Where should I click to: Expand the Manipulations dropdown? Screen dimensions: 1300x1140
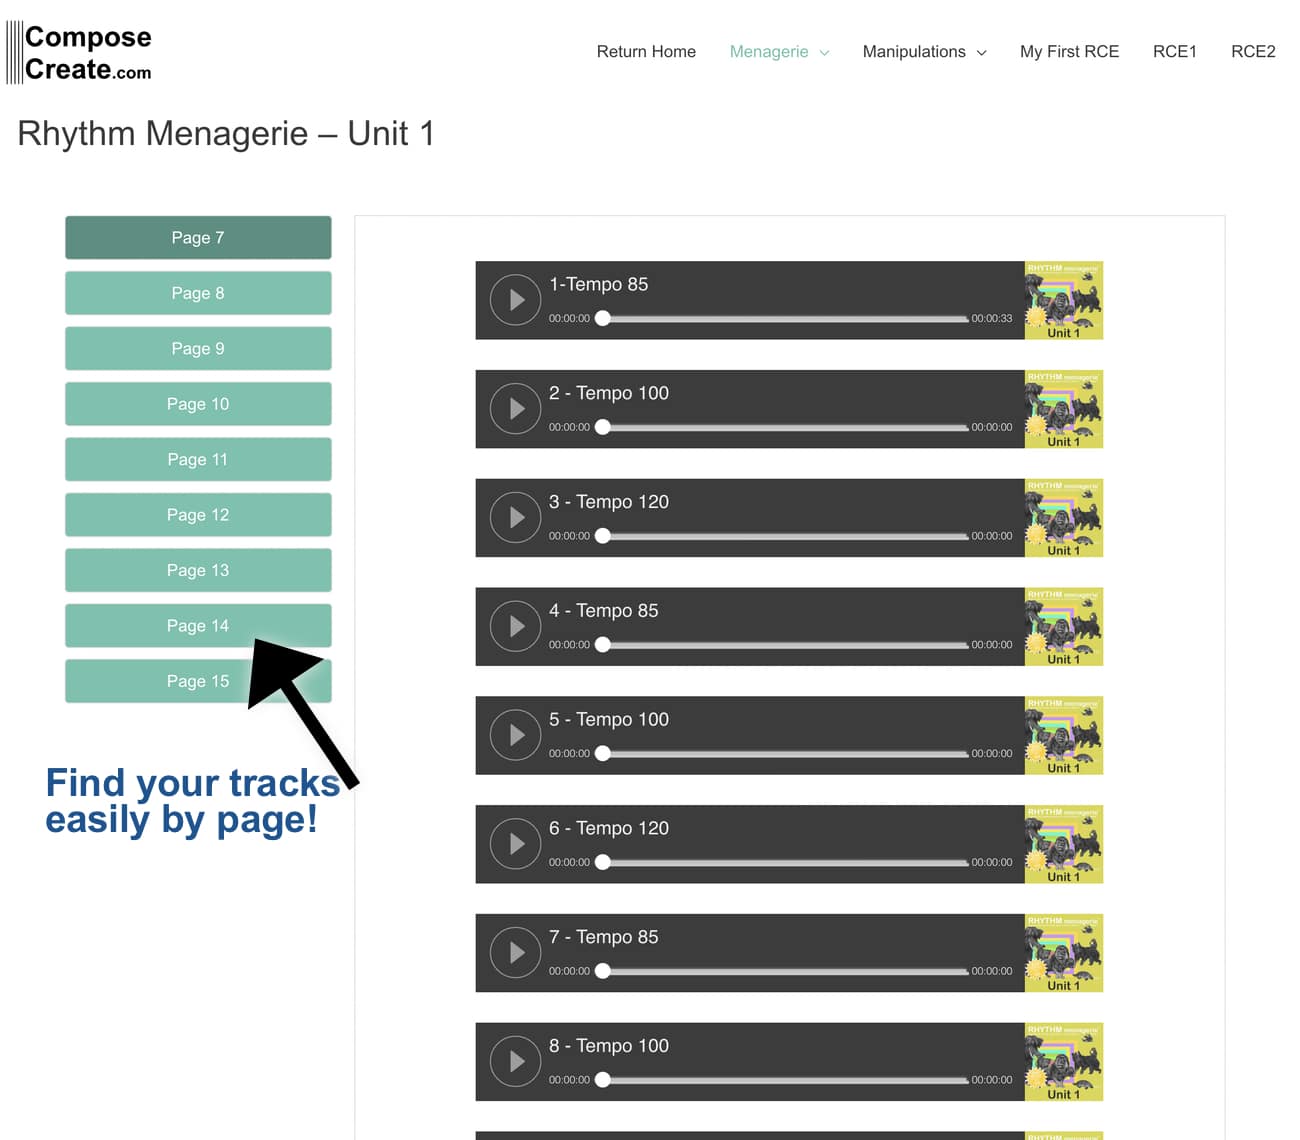[915, 51]
